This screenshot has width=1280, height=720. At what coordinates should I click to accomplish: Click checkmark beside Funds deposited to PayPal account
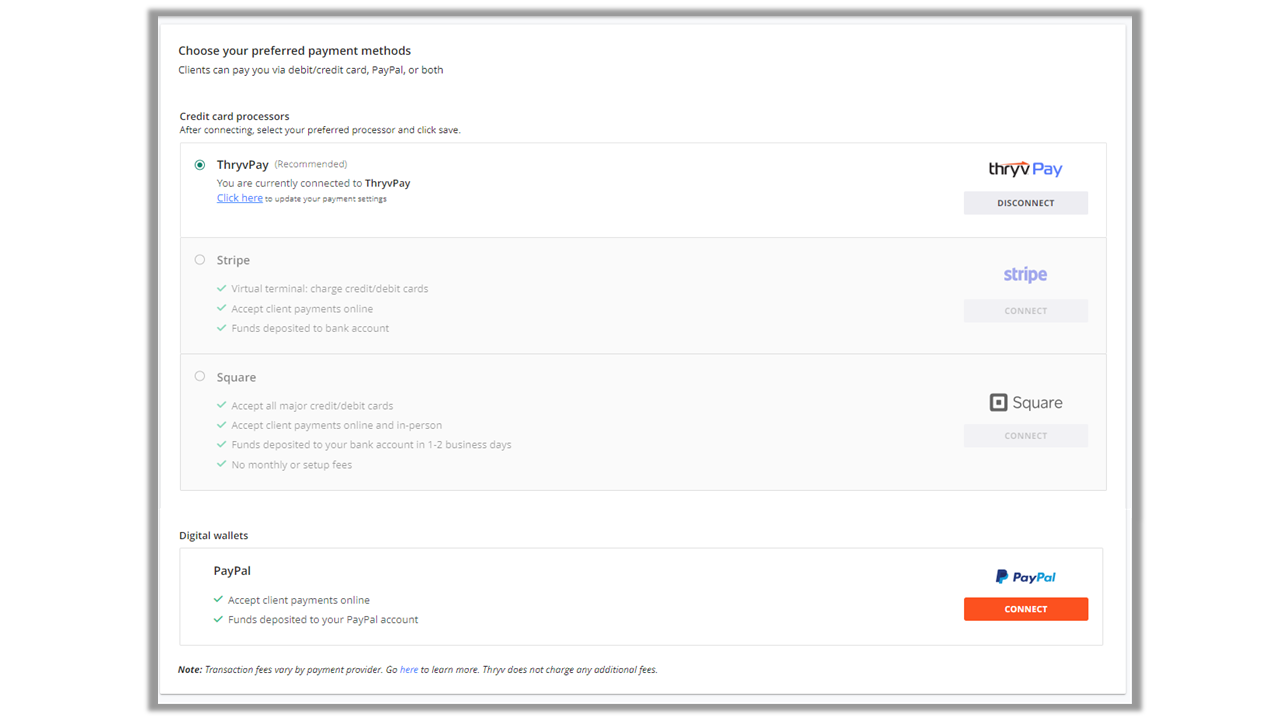[x=218, y=620]
